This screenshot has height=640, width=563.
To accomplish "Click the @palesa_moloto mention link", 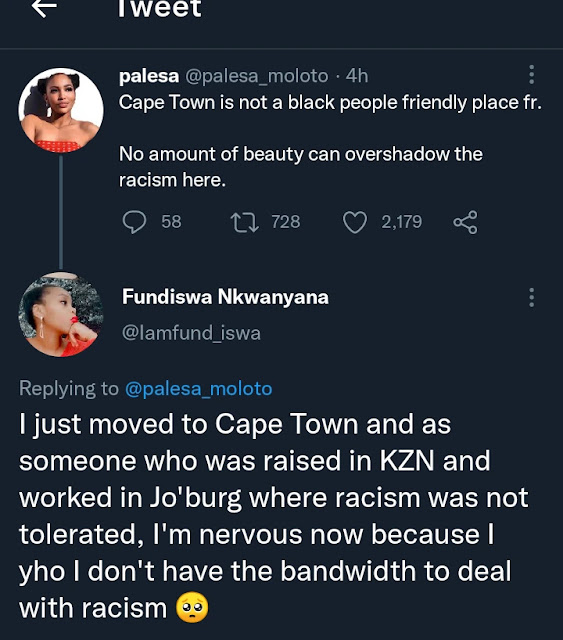I will coord(198,389).
